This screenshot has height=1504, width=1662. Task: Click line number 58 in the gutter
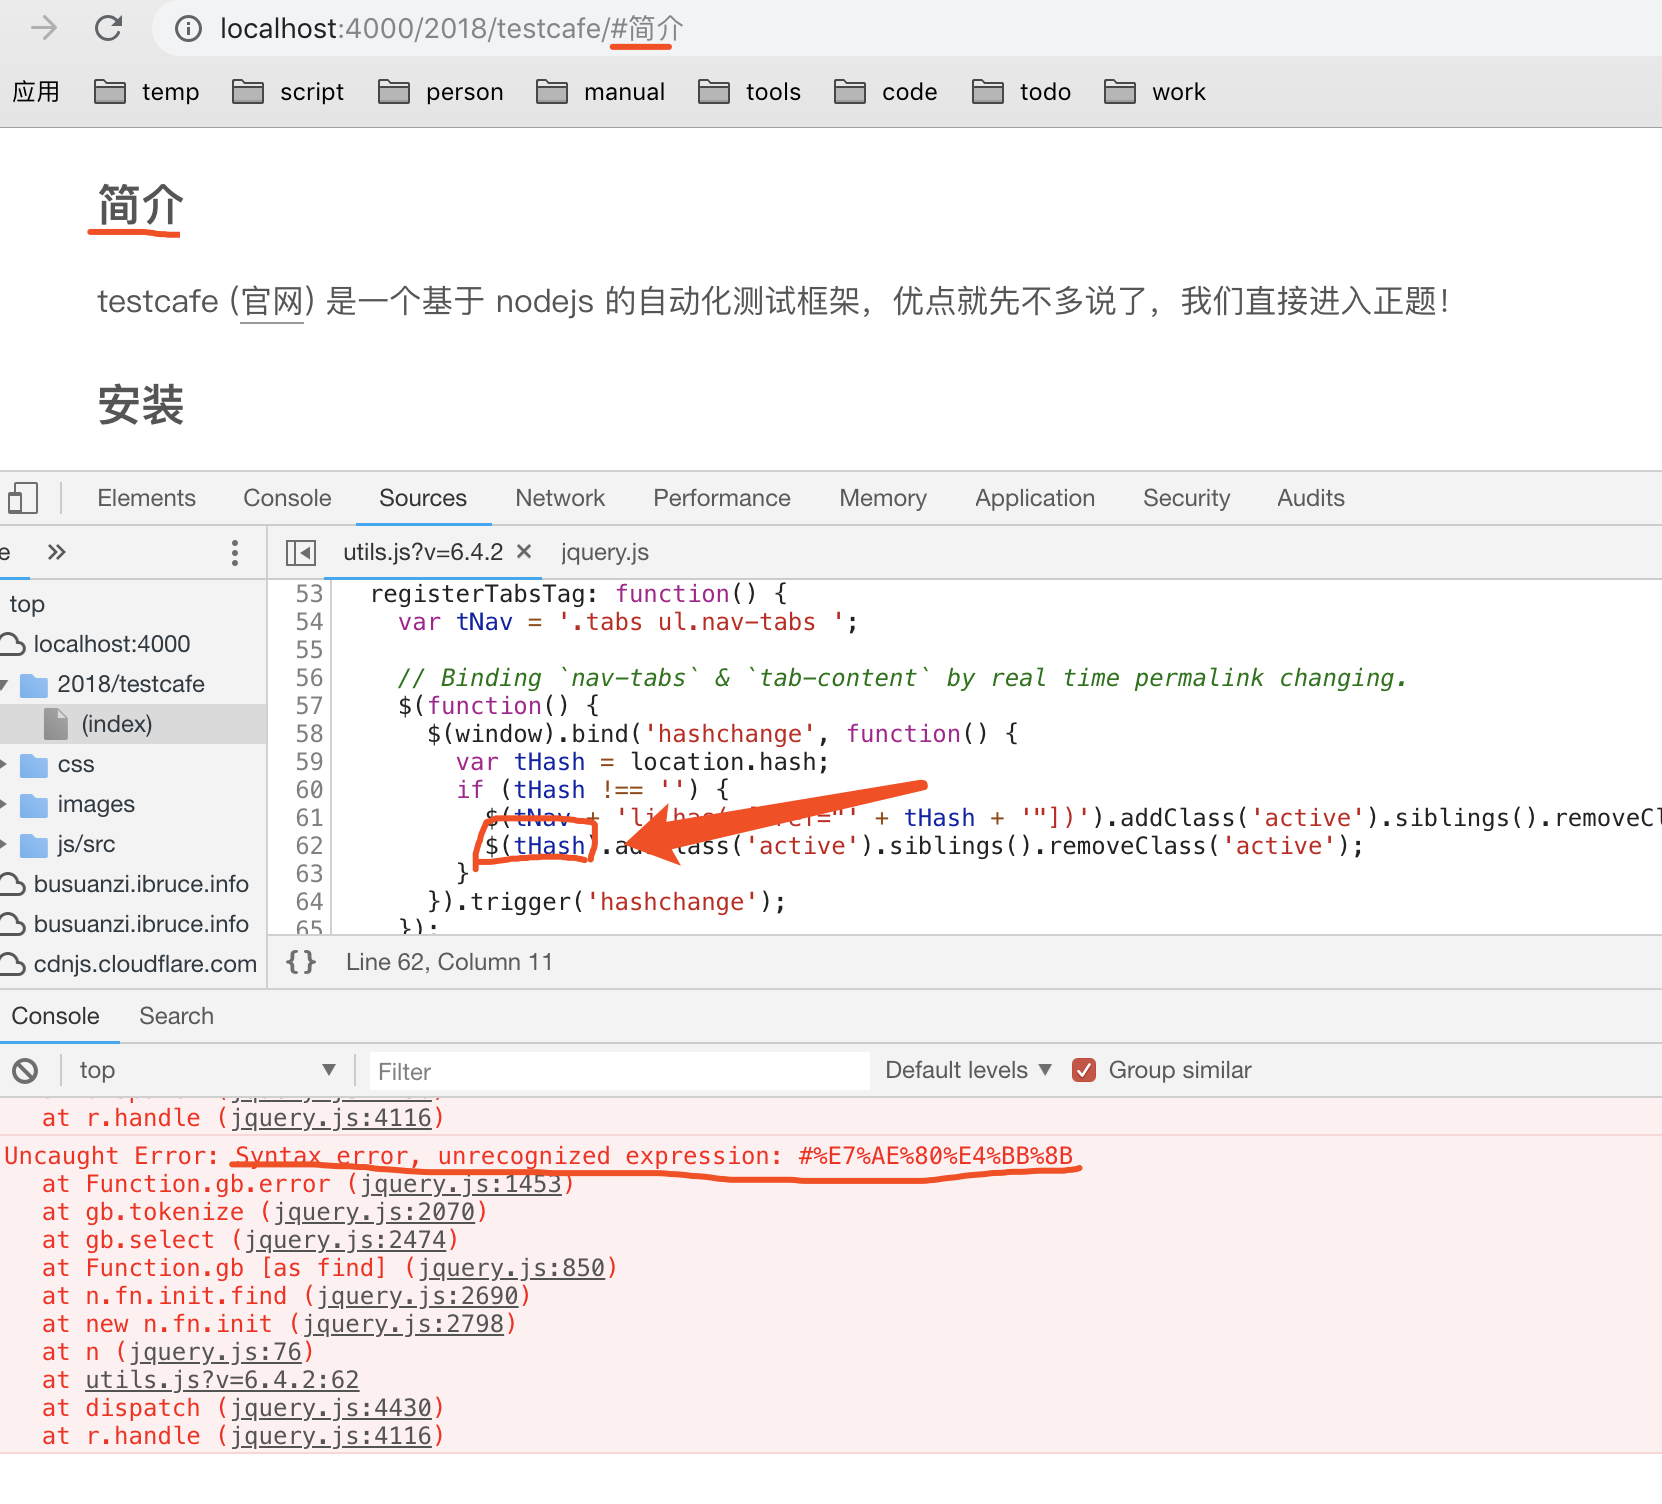pyautogui.click(x=309, y=734)
